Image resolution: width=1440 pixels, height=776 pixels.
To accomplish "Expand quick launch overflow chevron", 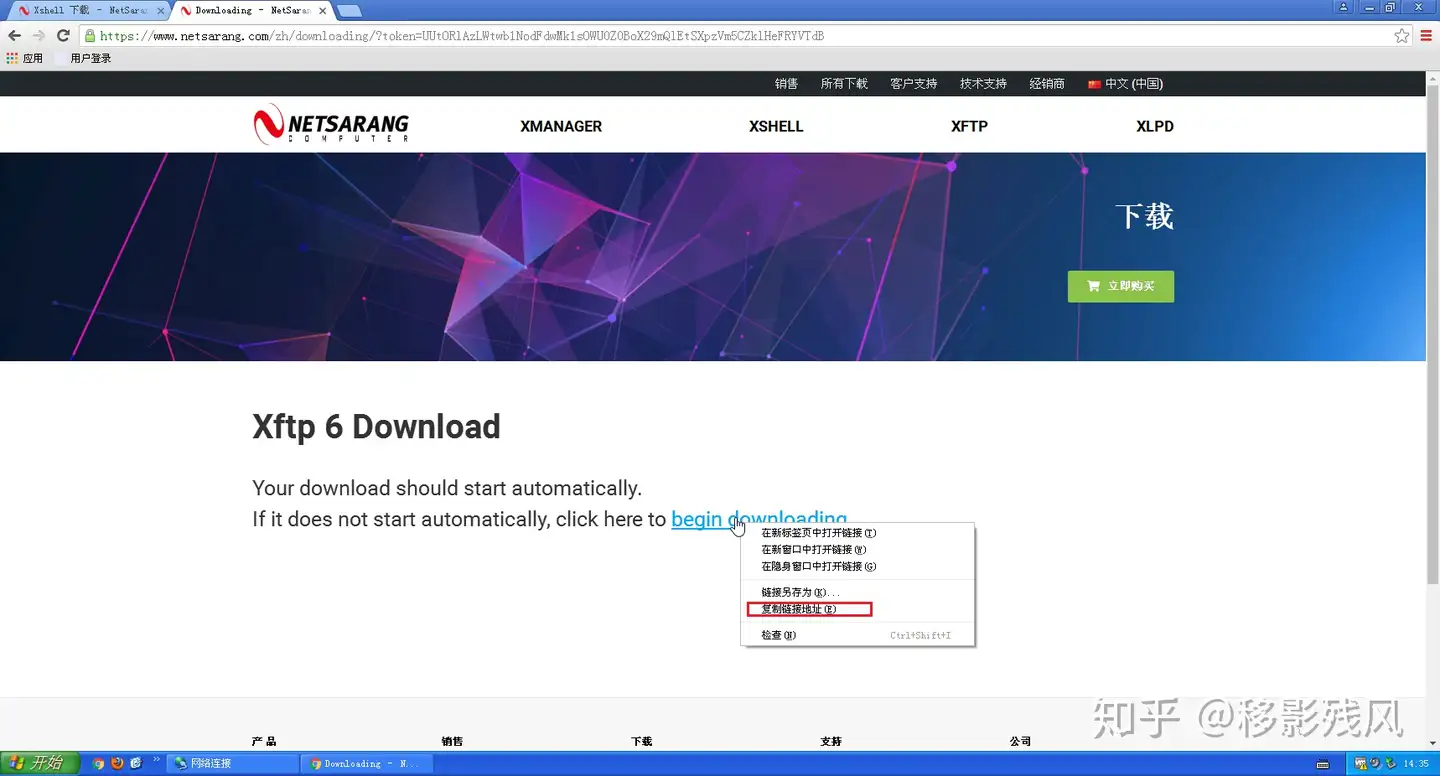I will pos(157,760).
